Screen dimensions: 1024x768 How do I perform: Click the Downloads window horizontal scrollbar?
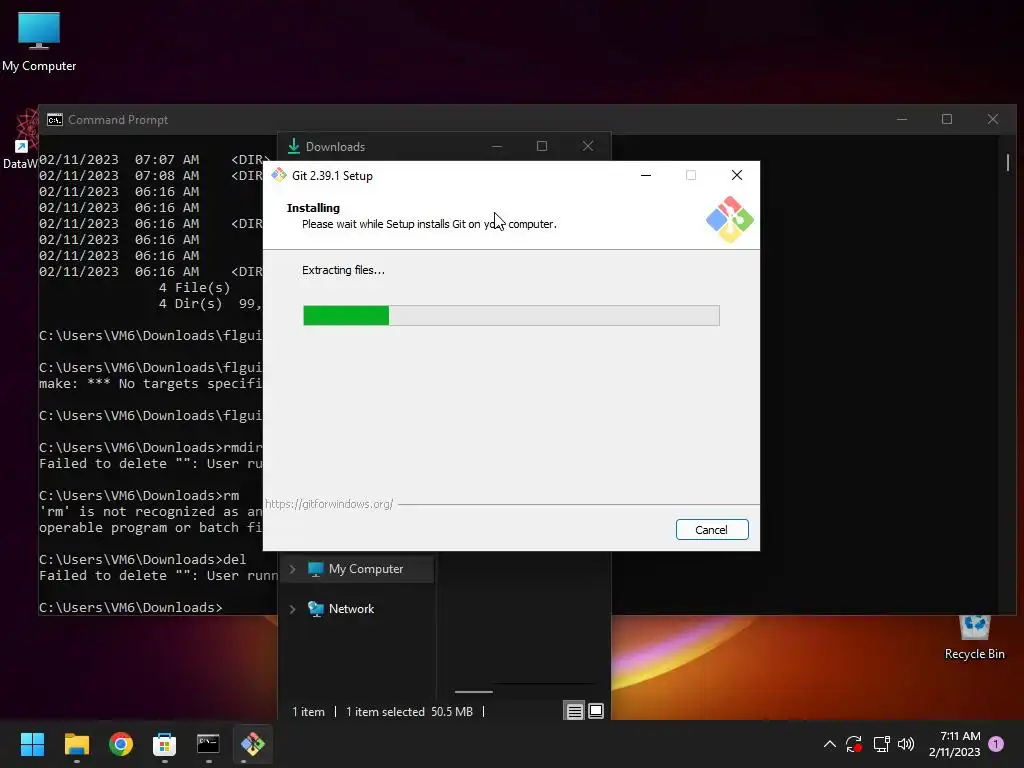473,692
